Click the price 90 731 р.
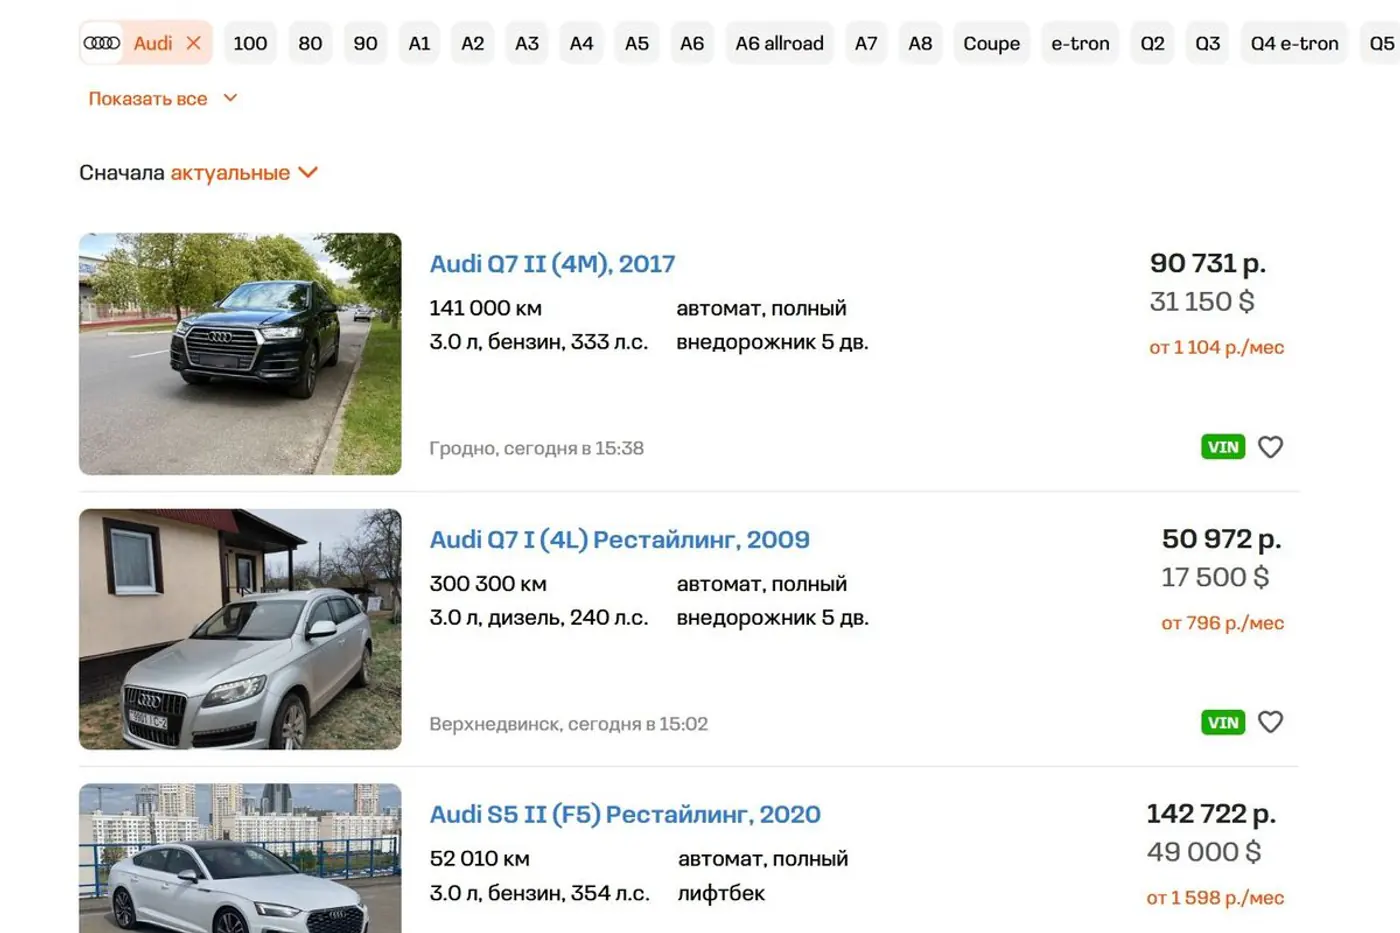Viewport: 1400px width, 933px height. point(1207,263)
